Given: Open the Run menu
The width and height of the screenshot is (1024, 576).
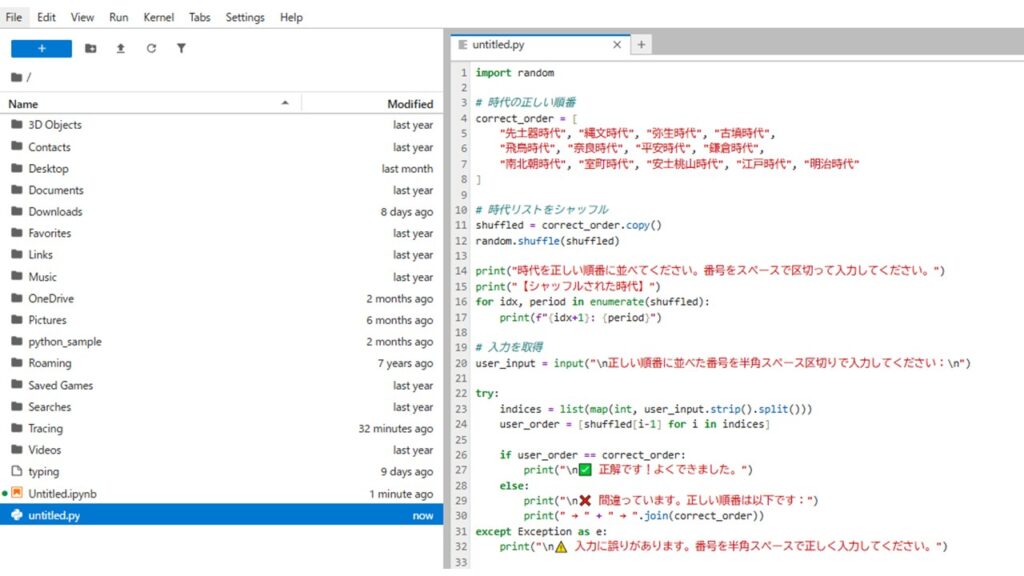Looking at the screenshot, I should tap(118, 17).
